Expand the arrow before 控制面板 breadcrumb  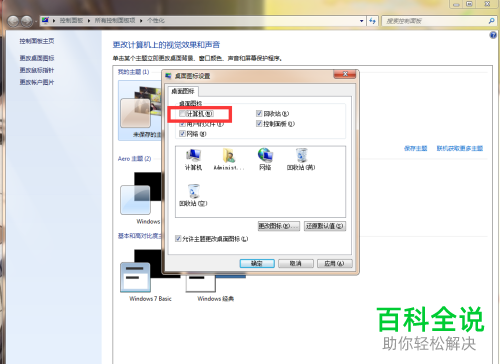pos(54,21)
